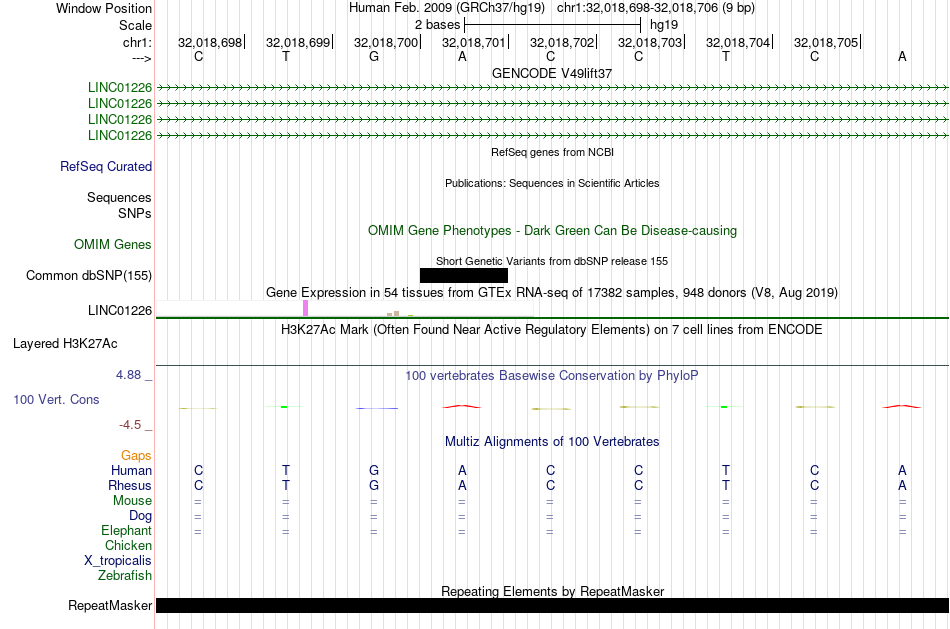Click the chr1:32,018,698-32,018,706 (9 bp) title
This screenshot has width=950, height=629.
click(x=656, y=8)
